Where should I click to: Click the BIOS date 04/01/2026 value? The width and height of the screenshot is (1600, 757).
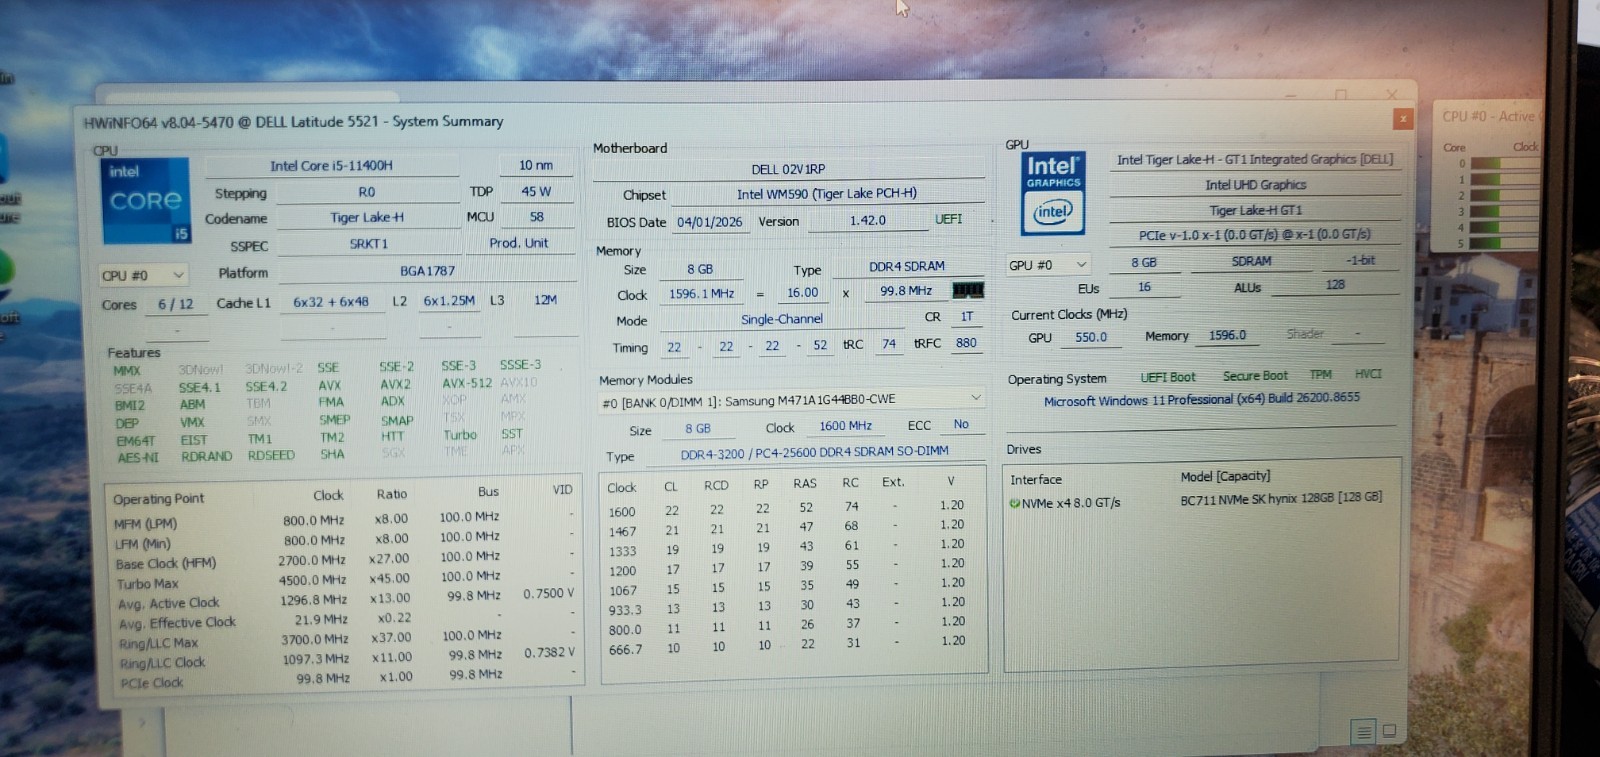tap(709, 221)
